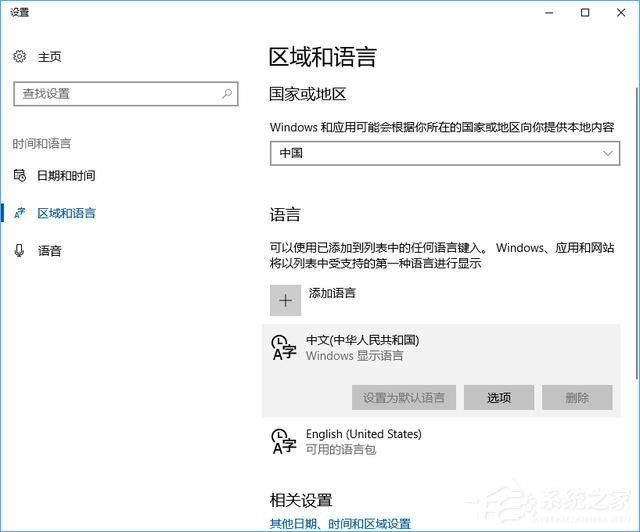Screen dimensions: 640x532
Task: Click the English language pack icon
Action: 284,441
